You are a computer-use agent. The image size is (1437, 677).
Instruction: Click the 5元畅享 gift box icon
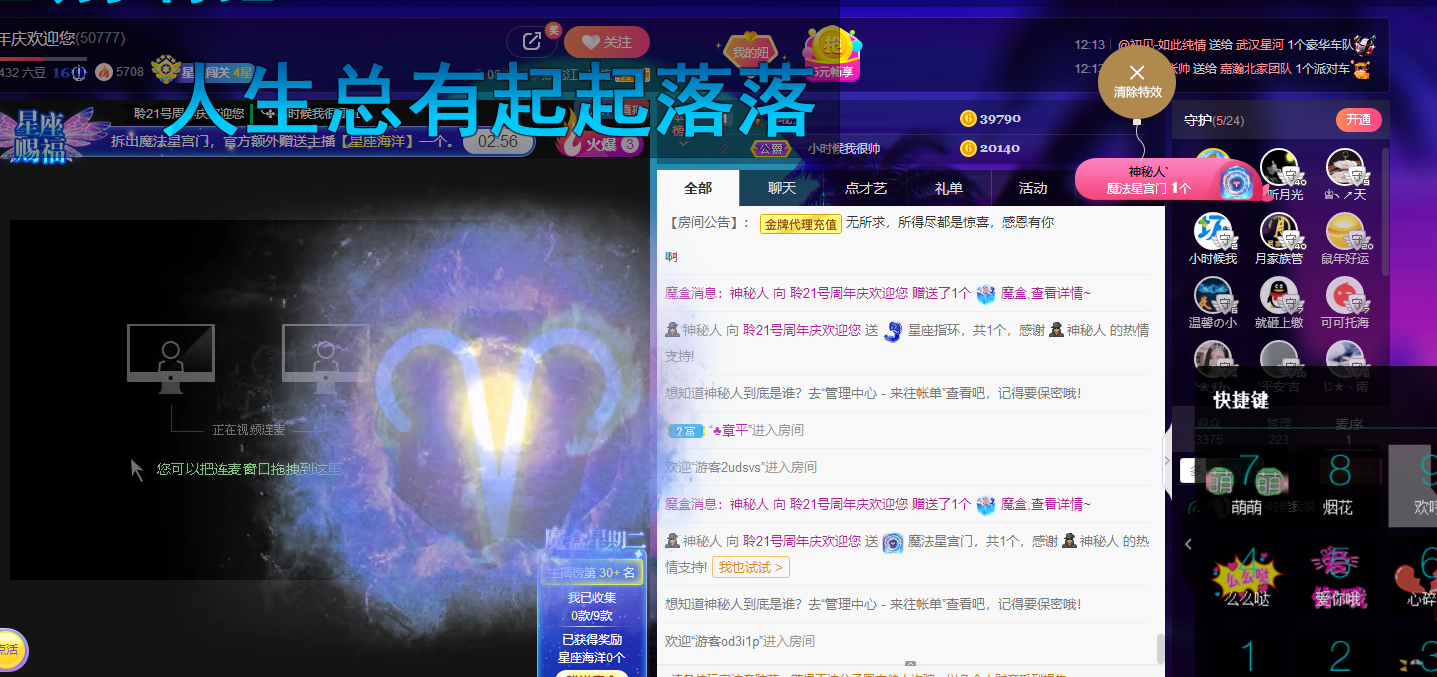833,55
